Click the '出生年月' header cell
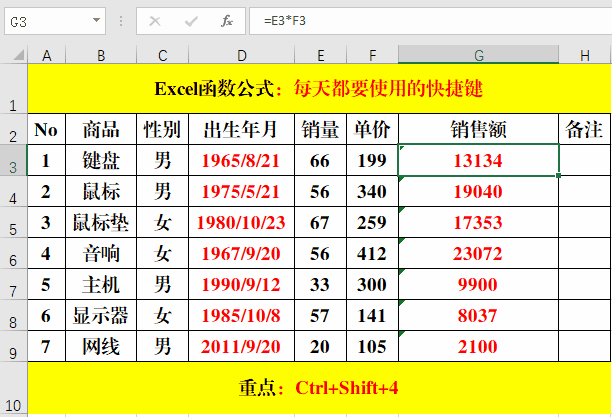The image size is (612, 417). [241, 129]
